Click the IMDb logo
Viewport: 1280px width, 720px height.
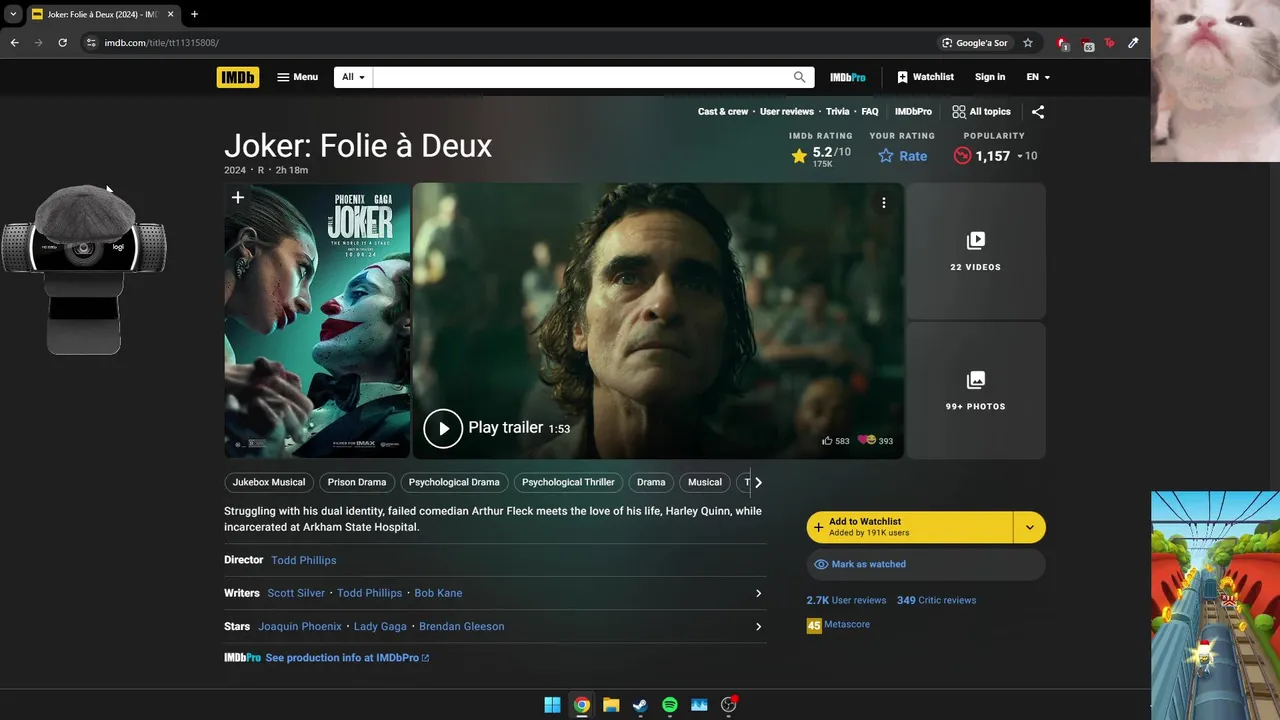tap(238, 77)
